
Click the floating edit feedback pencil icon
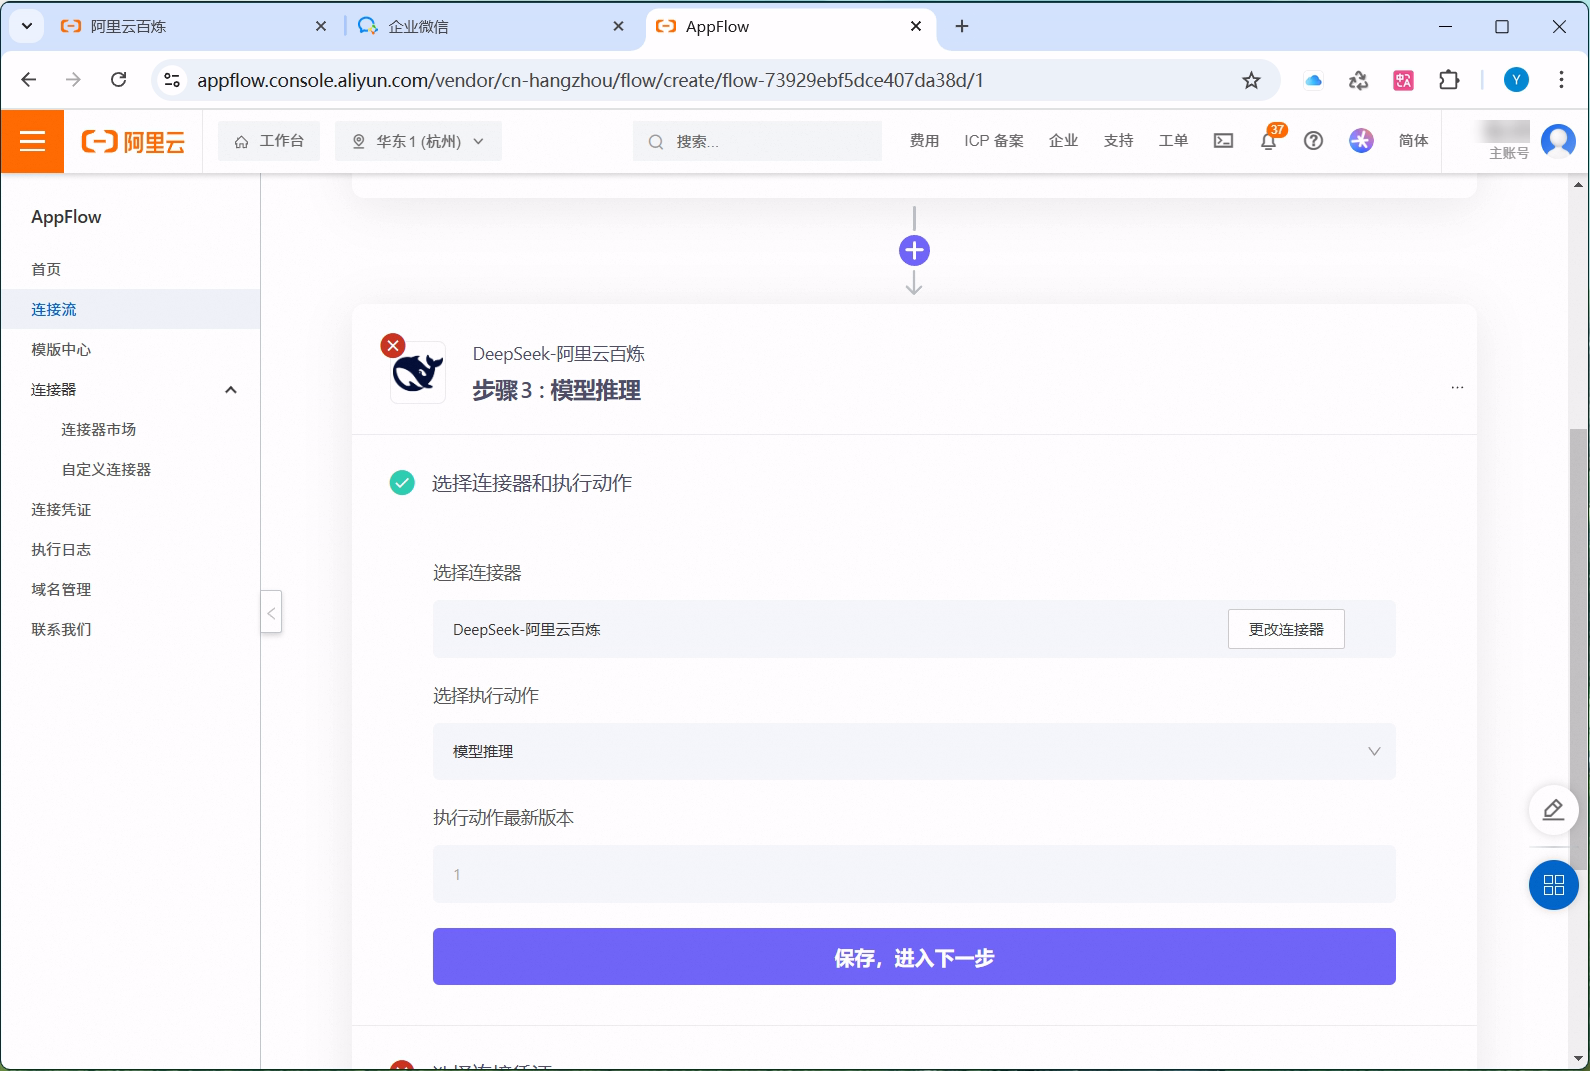tap(1553, 809)
